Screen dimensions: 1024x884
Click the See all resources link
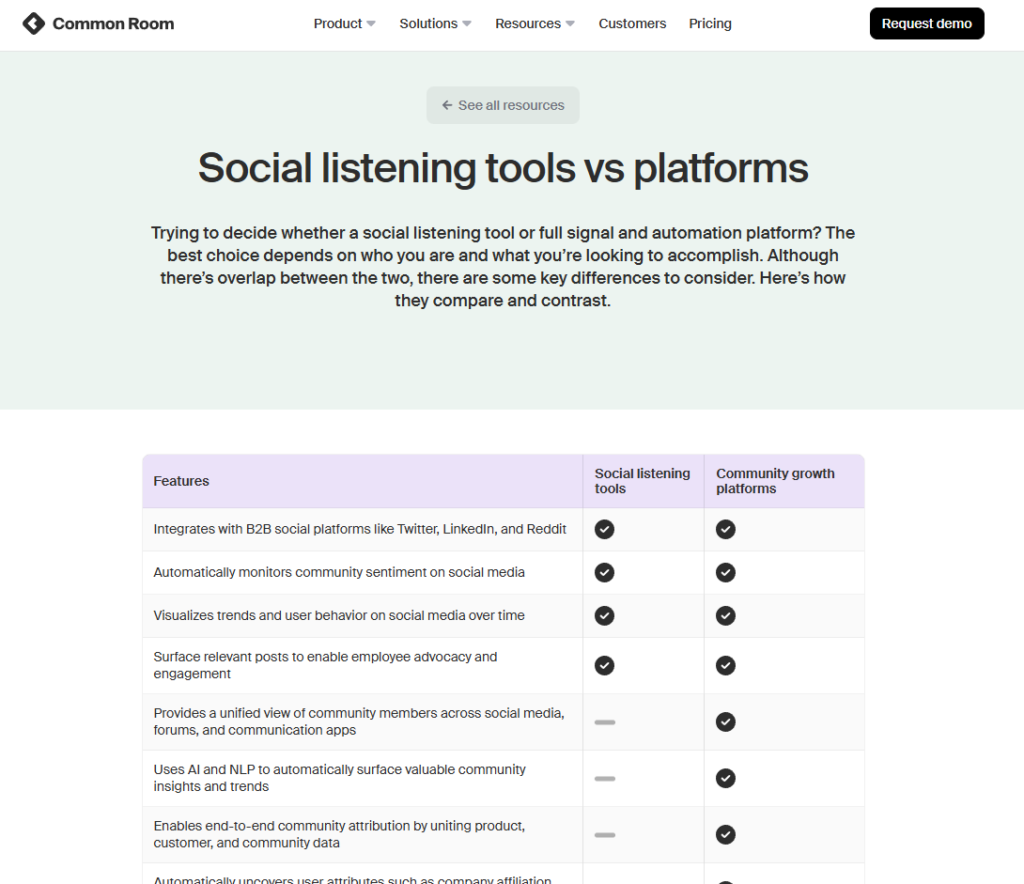pyautogui.click(x=502, y=105)
